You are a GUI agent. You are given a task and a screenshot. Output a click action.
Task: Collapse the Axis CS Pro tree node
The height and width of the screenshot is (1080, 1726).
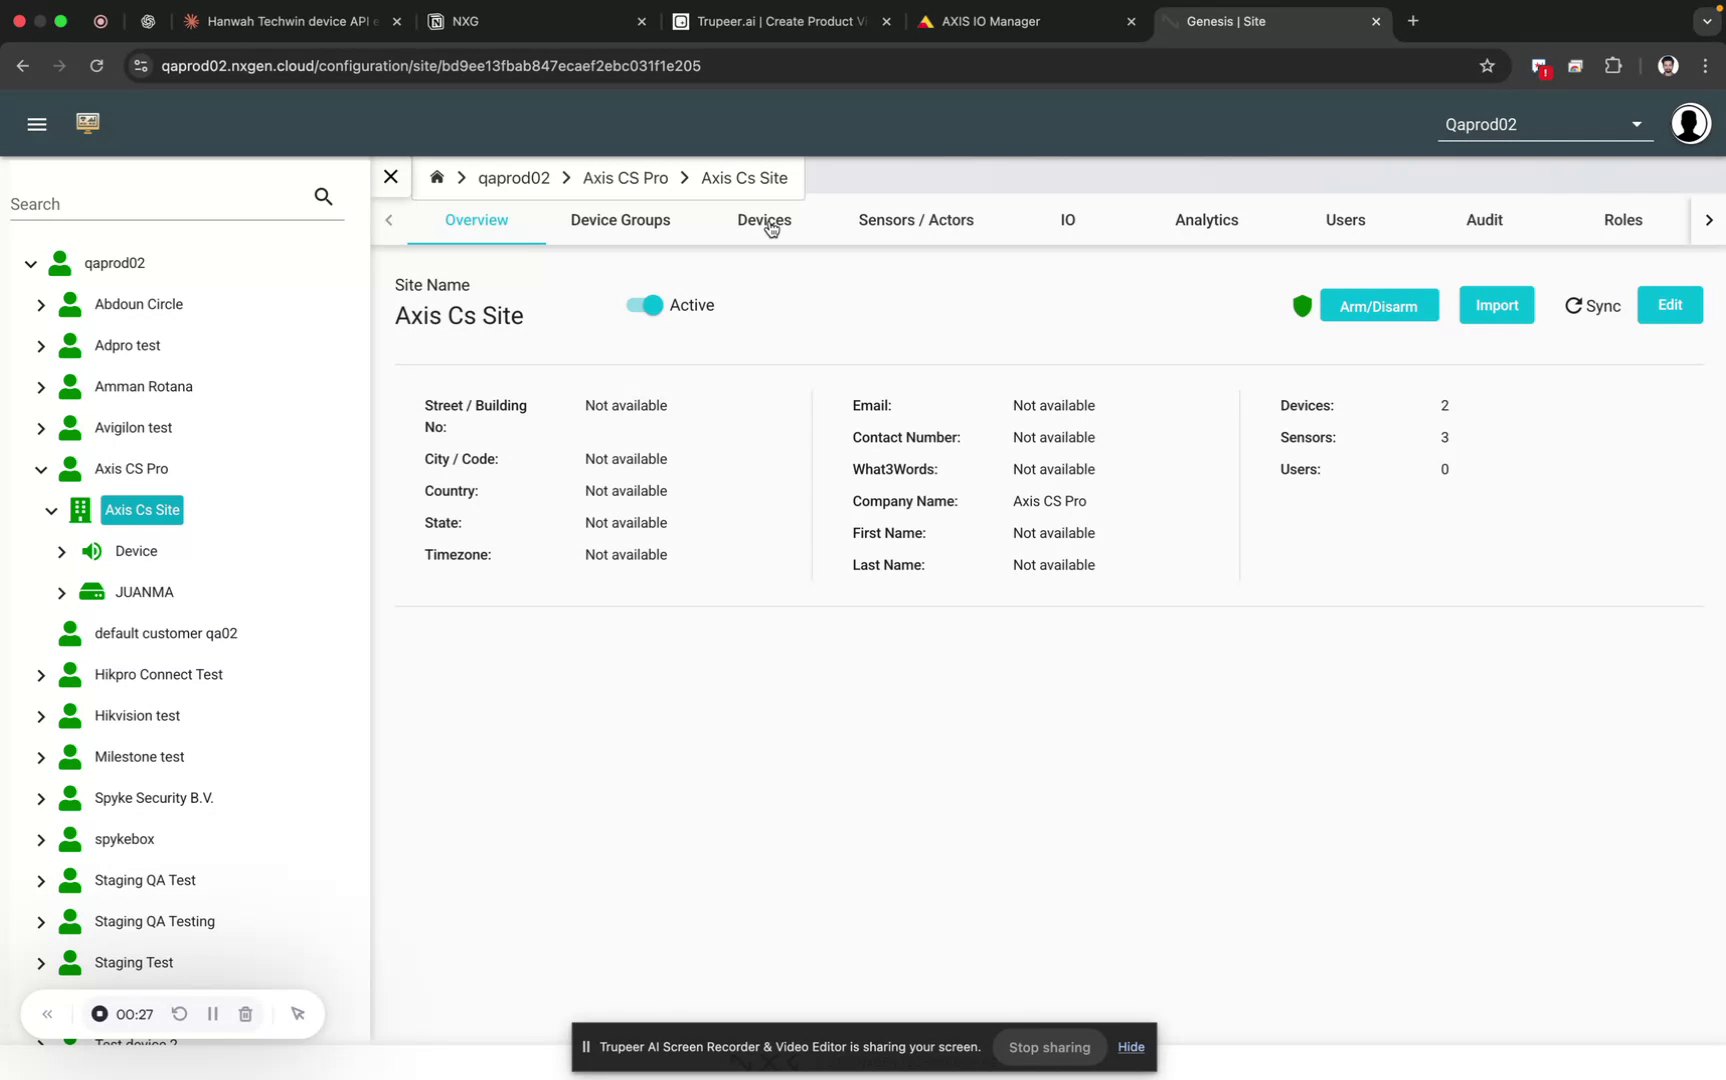41,469
